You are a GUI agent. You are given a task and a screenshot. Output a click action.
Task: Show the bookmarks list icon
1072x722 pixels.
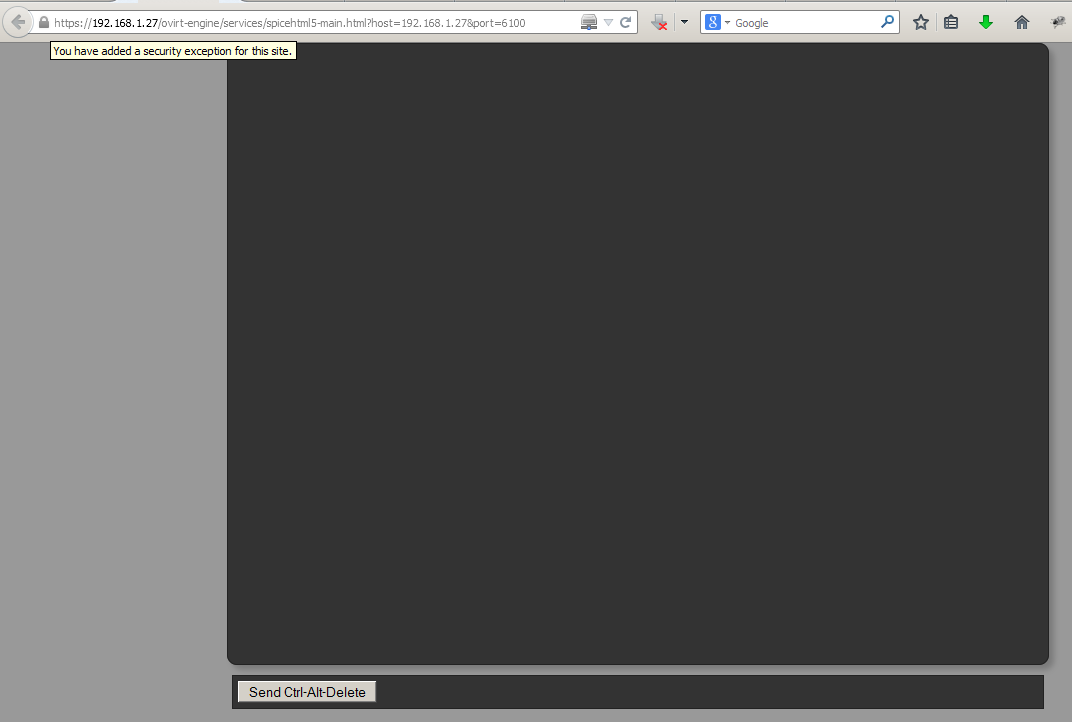(x=952, y=22)
